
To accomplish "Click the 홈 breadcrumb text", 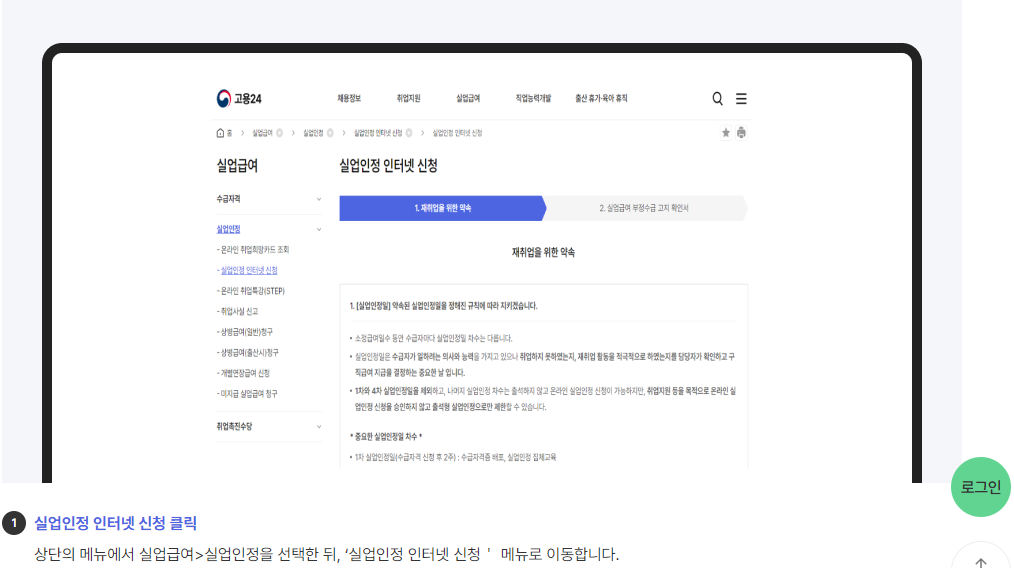I will coord(229,133).
